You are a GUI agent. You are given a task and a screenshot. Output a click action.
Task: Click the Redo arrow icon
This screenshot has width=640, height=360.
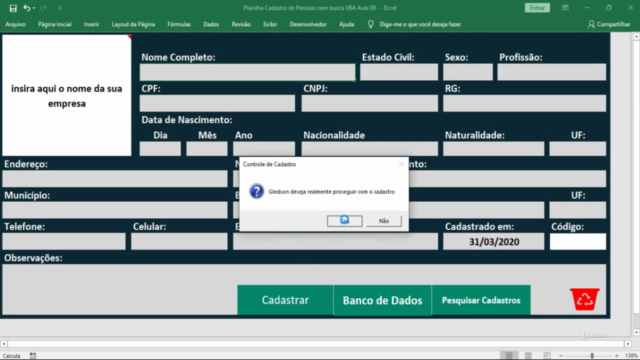[44, 8]
